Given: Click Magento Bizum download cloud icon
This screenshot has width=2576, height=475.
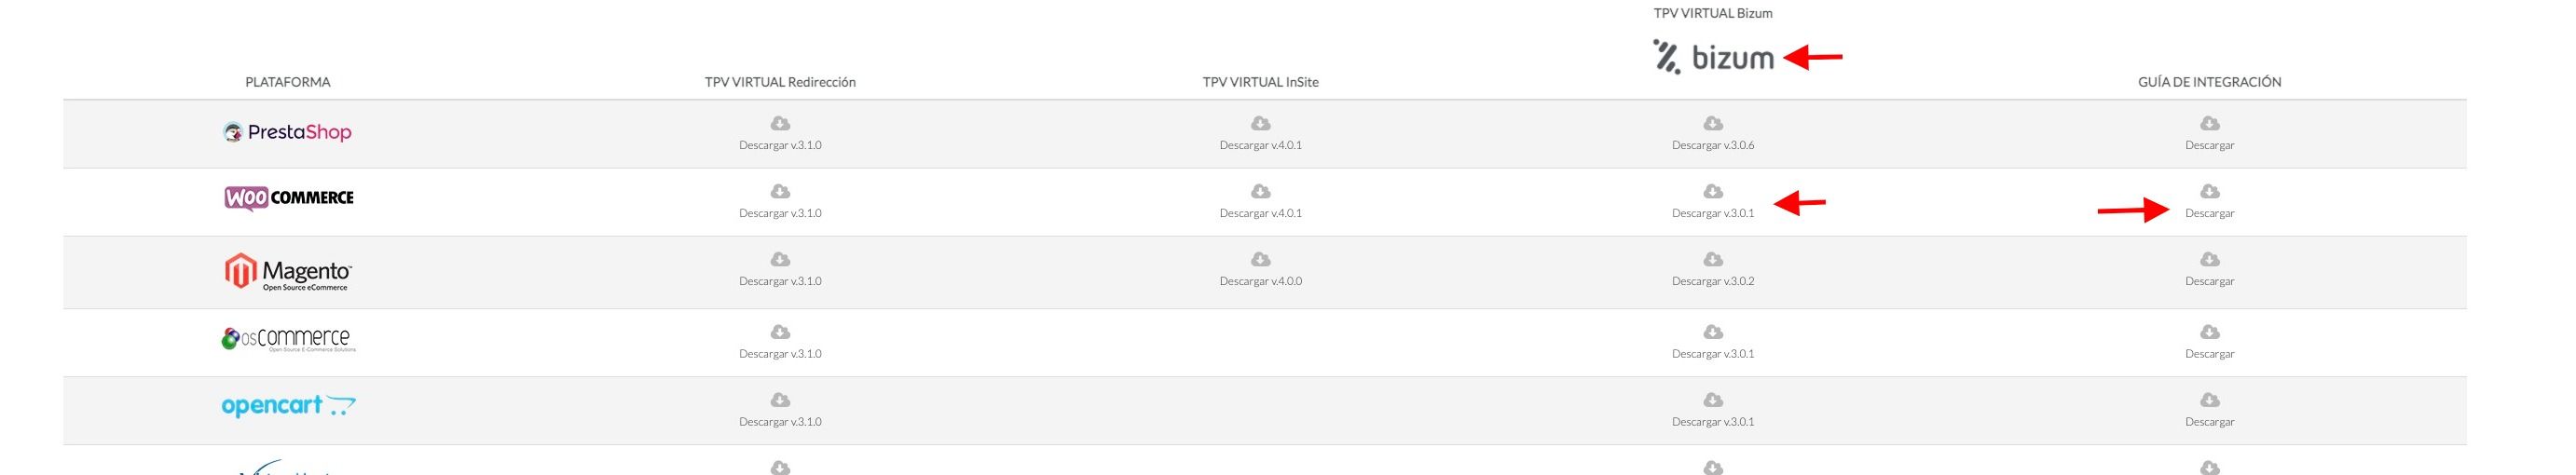Looking at the screenshot, I should [x=1713, y=259].
